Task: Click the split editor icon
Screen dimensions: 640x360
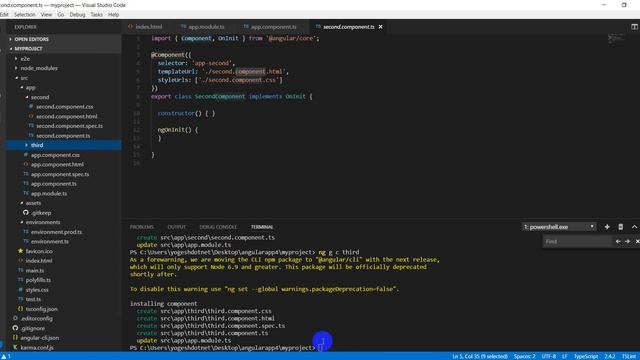Action: pos(634,27)
